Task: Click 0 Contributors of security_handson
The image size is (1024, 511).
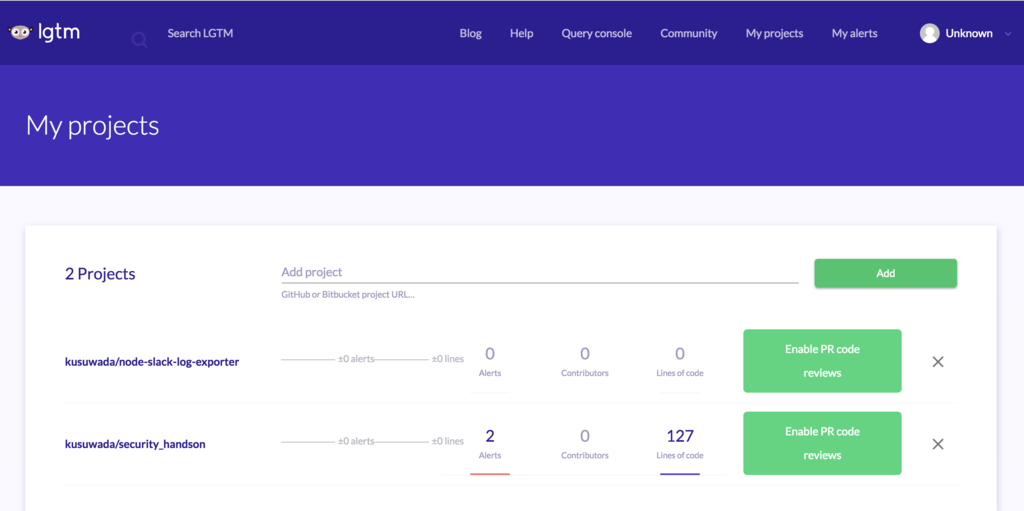Action: point(584,444)
